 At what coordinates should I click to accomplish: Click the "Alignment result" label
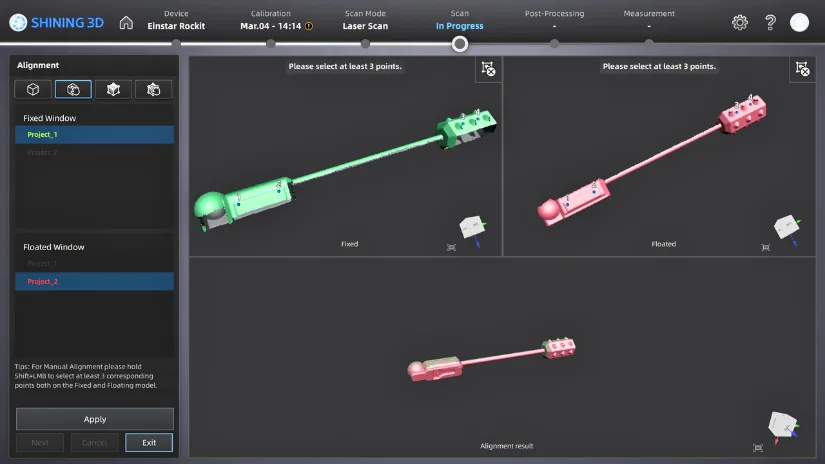pos(507,446)
